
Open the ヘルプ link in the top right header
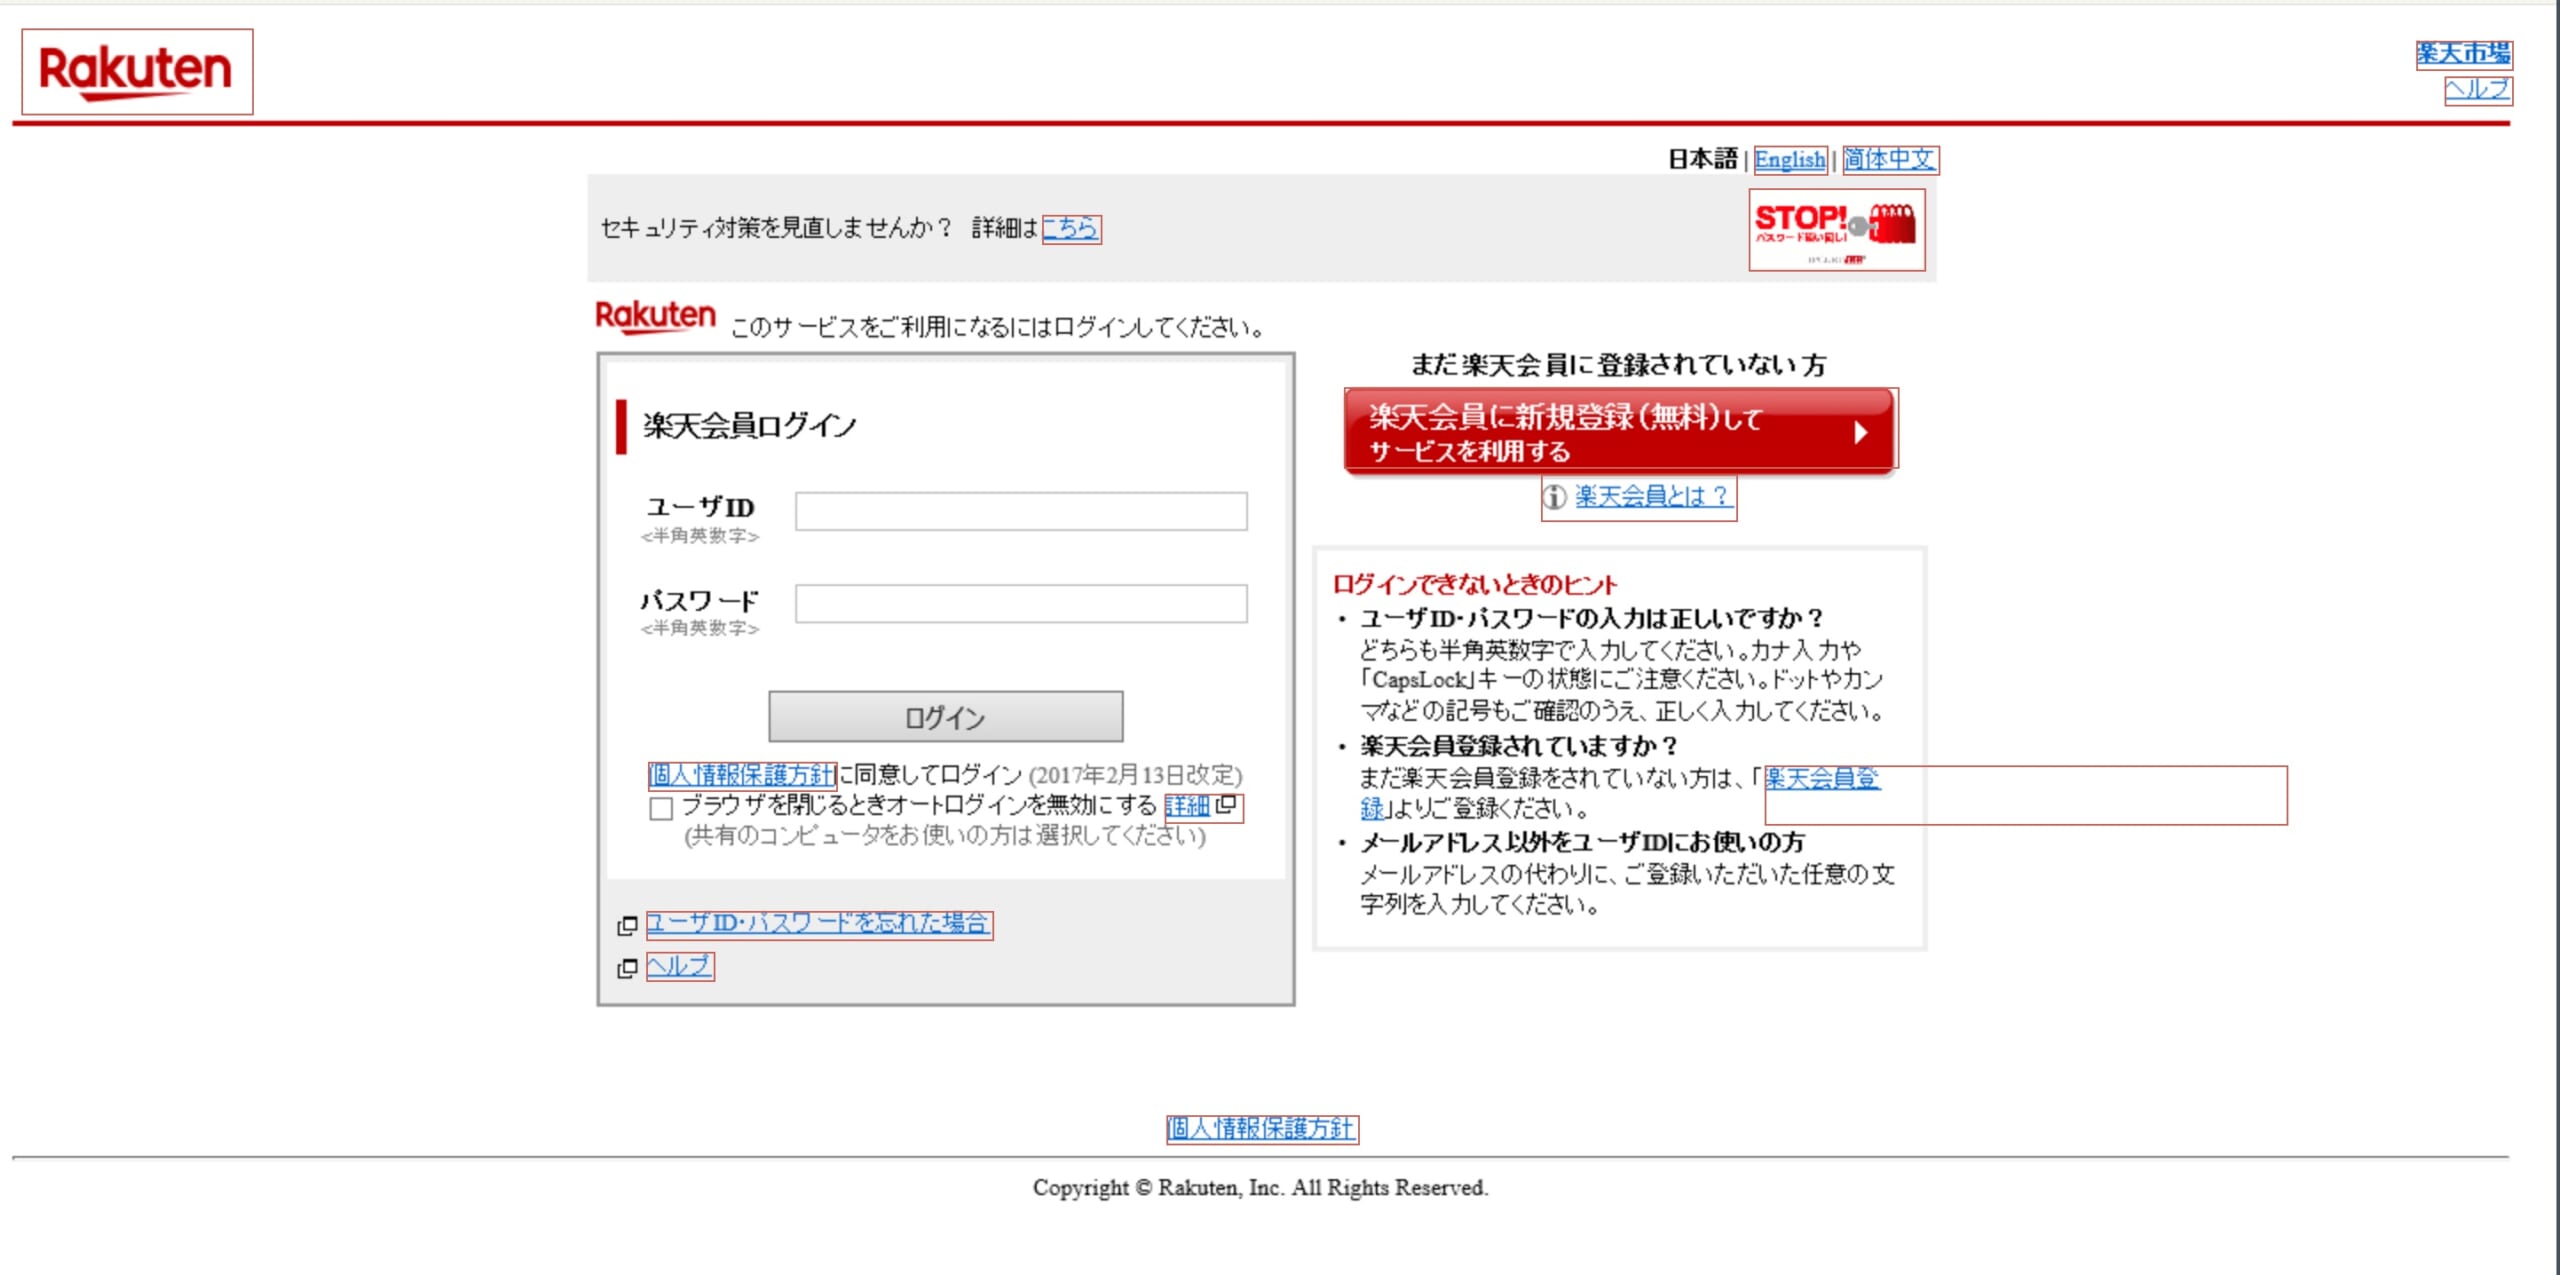point(2478,89)
